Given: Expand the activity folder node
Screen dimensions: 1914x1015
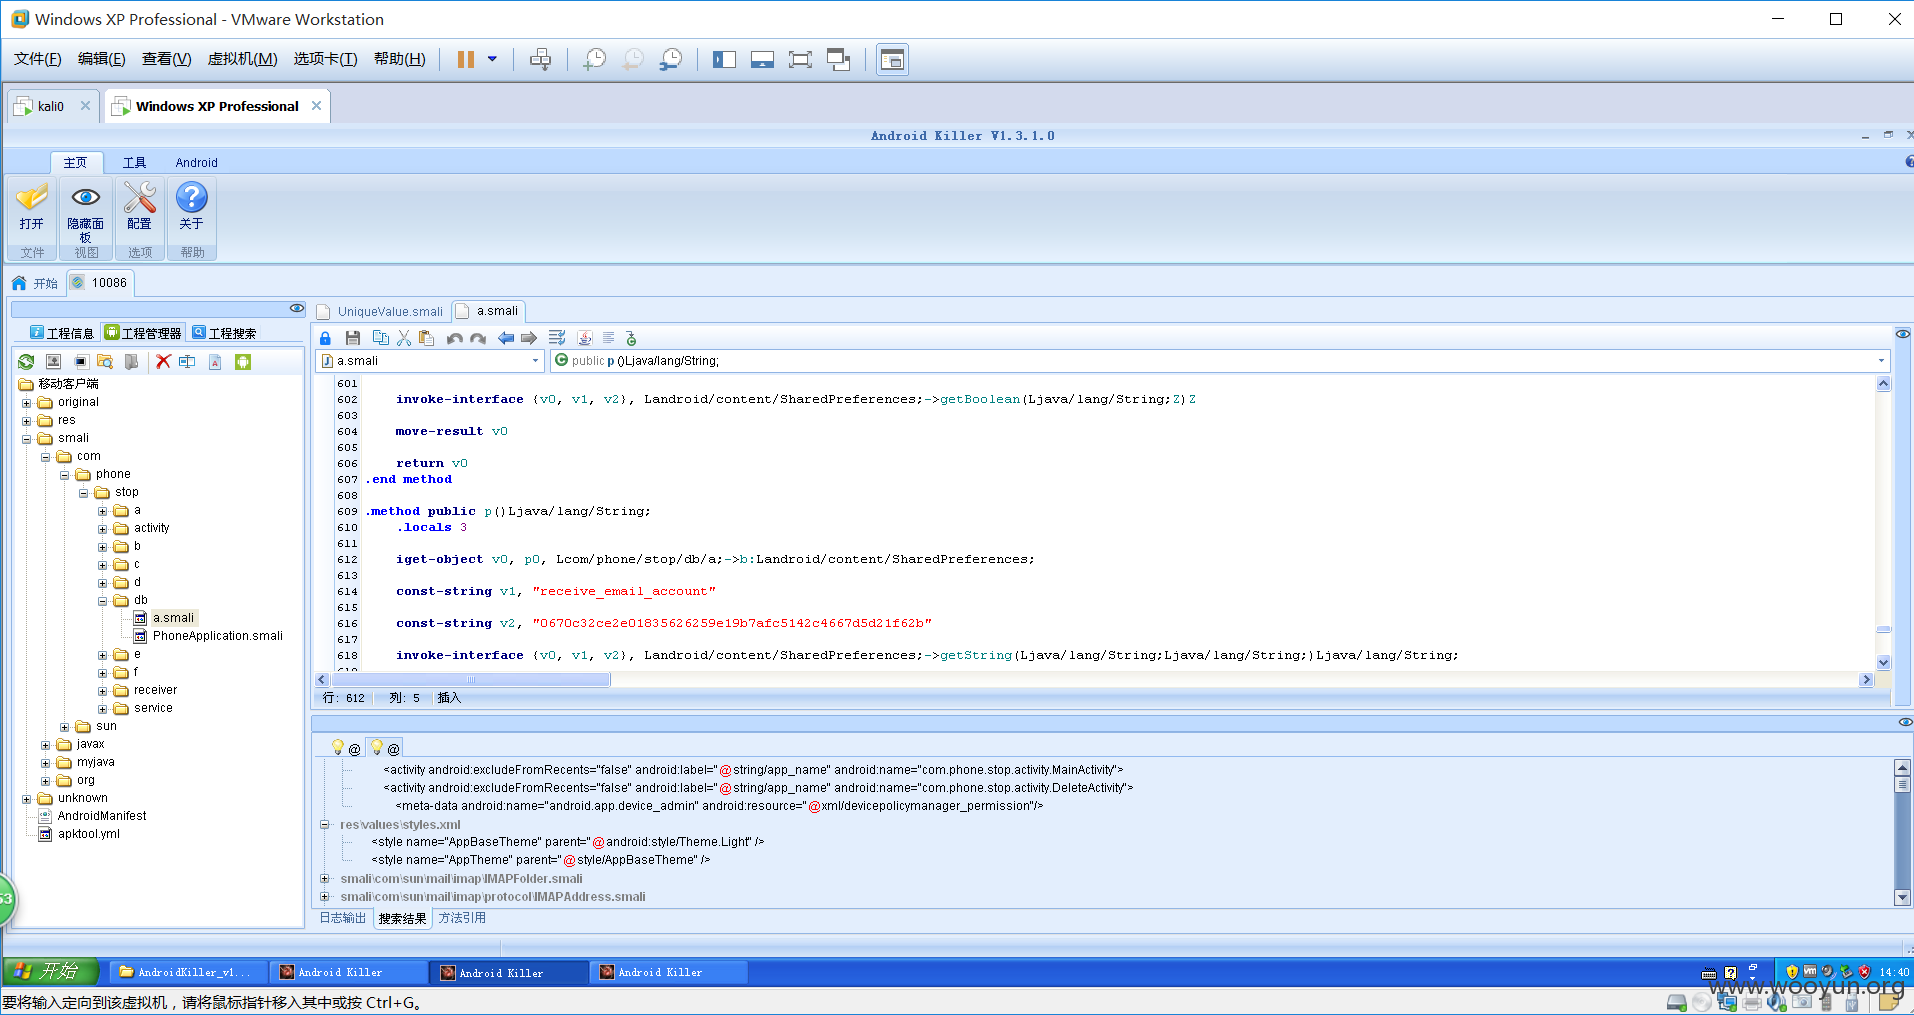Looking at the screenshot, I should click(x=102, y=529).
